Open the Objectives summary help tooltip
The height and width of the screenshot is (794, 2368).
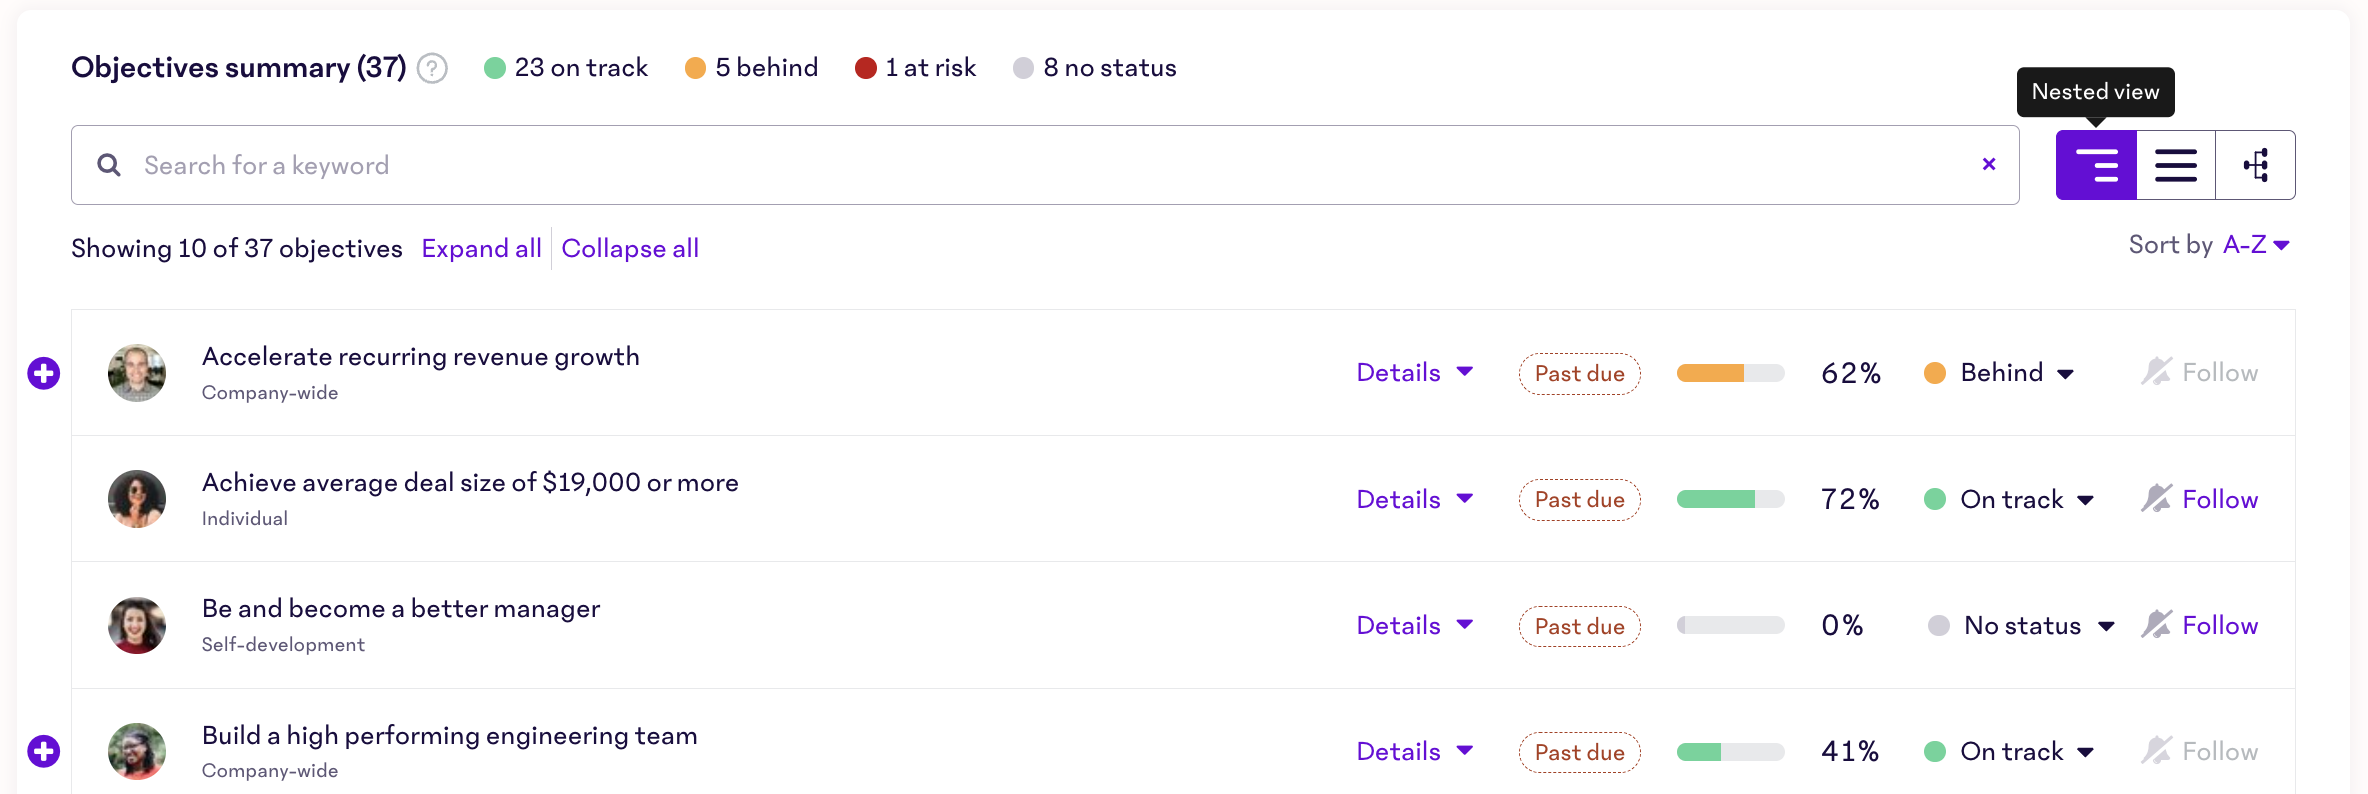pos(430,68)
